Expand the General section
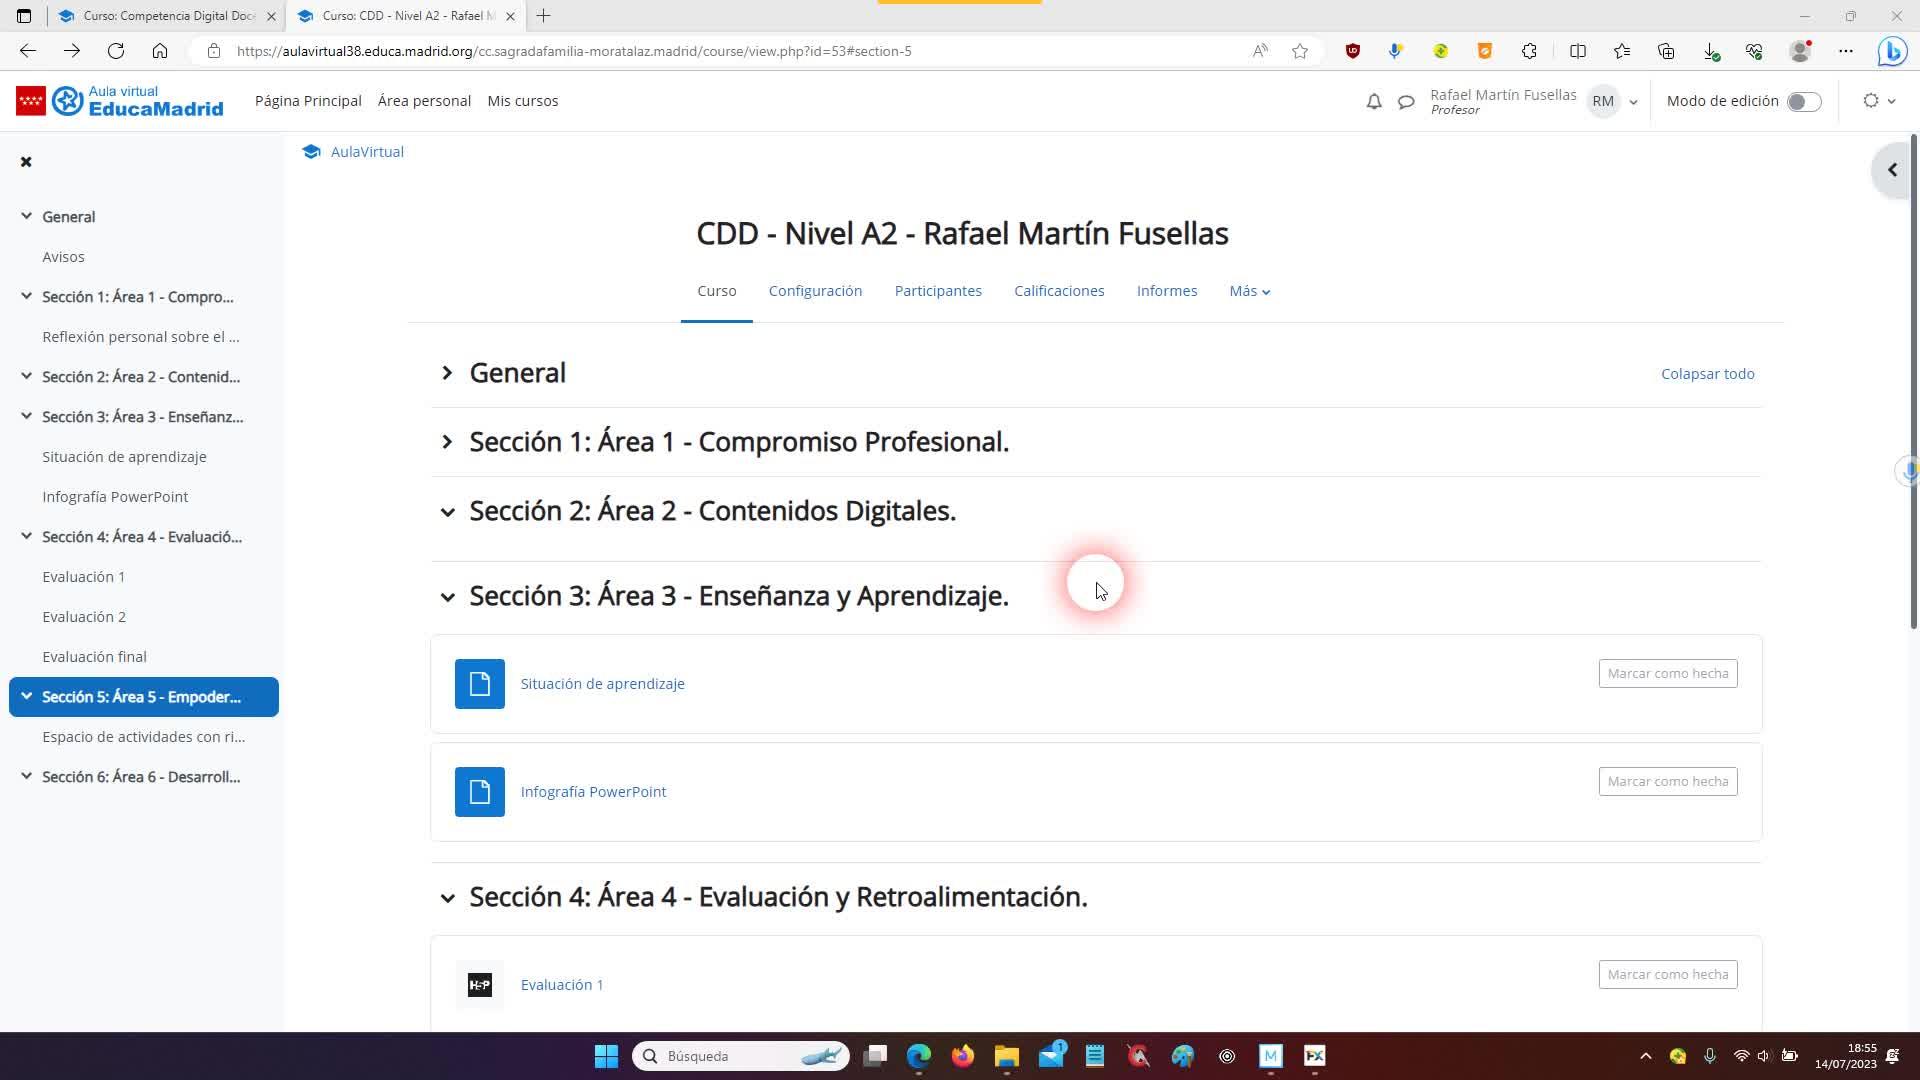Viewport: 1920px width, 1080px height. coord(447,373)
